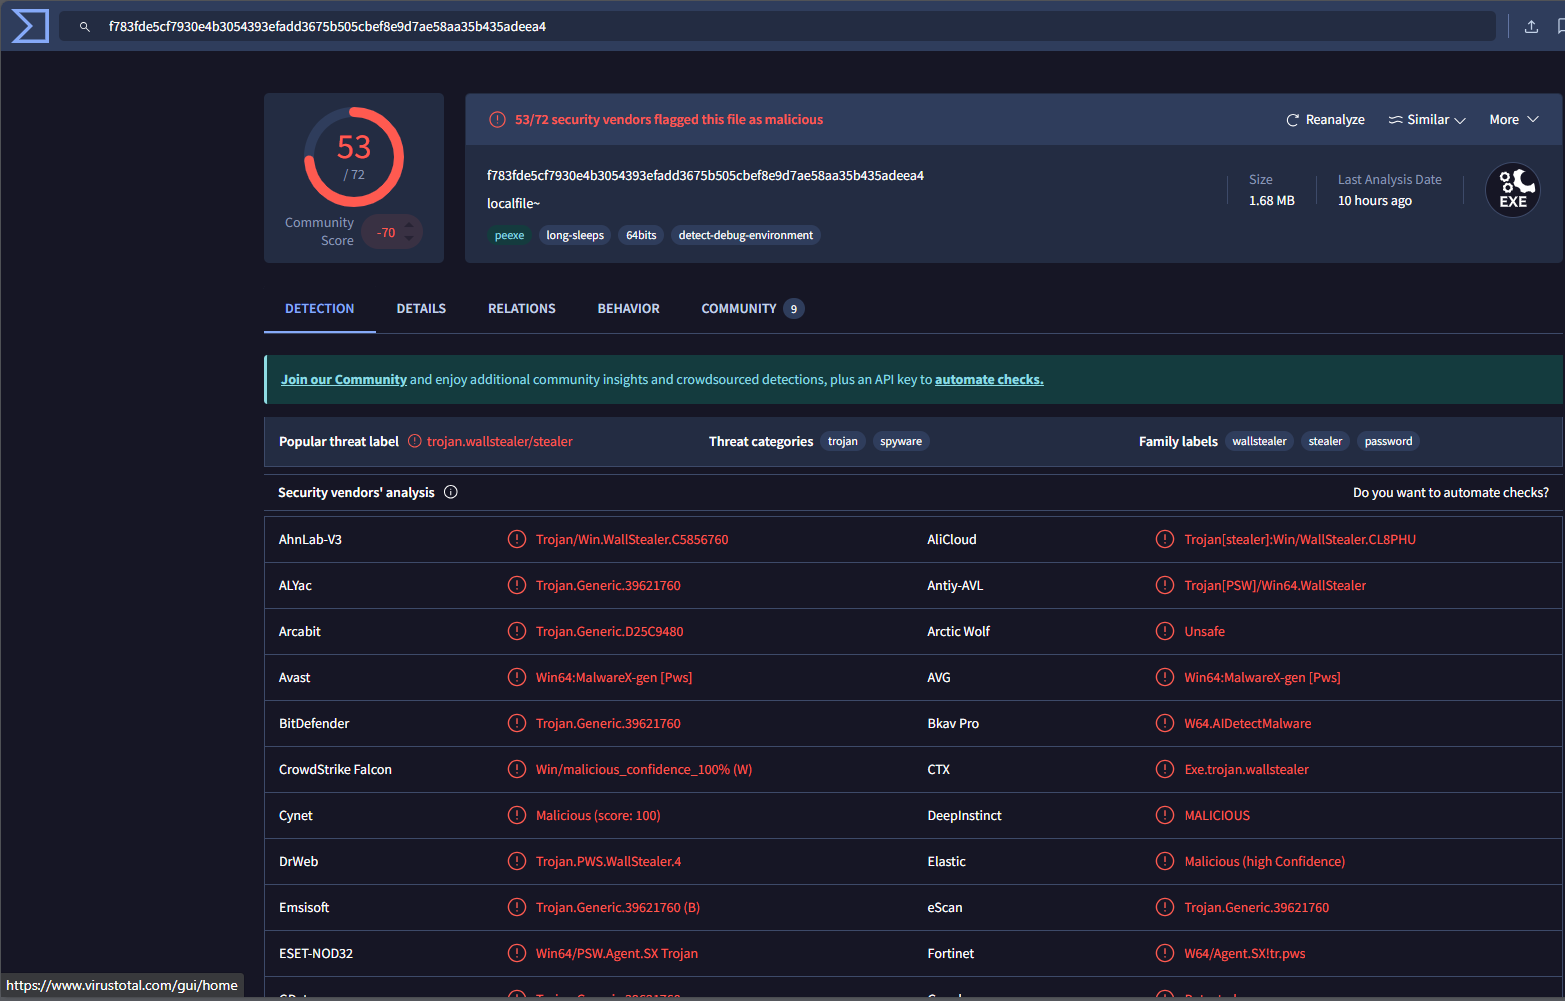
Task: Follow the Join our Community link
Action: (343, 380)
